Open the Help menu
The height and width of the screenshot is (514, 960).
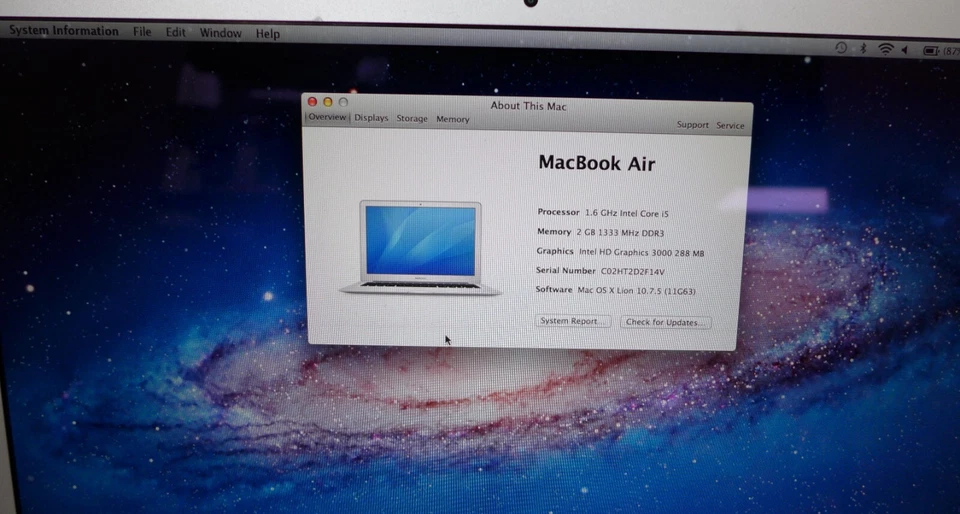point(268,34)
